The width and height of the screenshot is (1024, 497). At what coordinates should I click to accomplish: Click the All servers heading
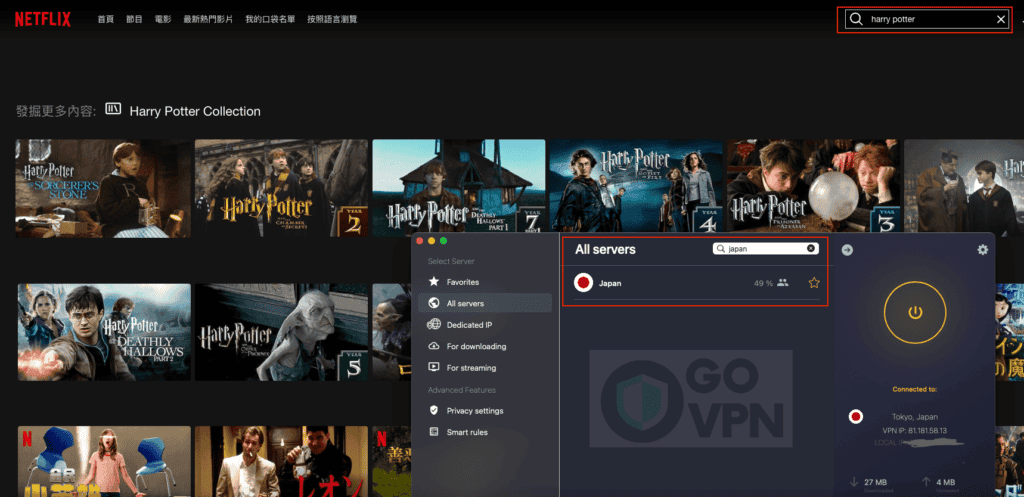pyautogui.click(x=605, y=249)
